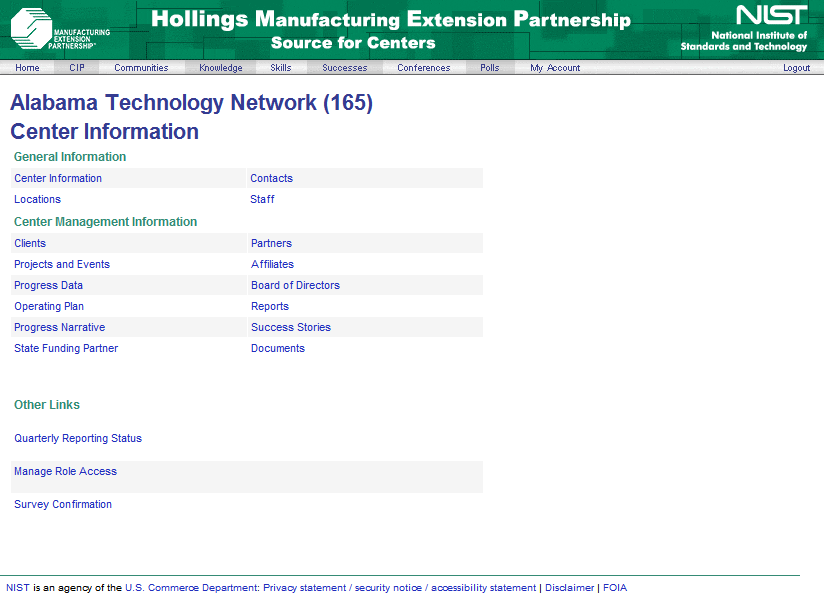Click the Center Management Information heading
The image size is (830, 600).
pos(105,222)
